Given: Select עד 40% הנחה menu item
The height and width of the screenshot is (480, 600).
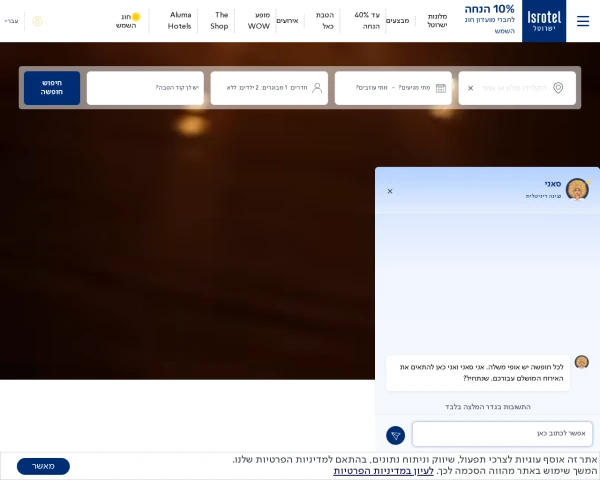Looking at the screenshot, I should (x=367, y=21).
